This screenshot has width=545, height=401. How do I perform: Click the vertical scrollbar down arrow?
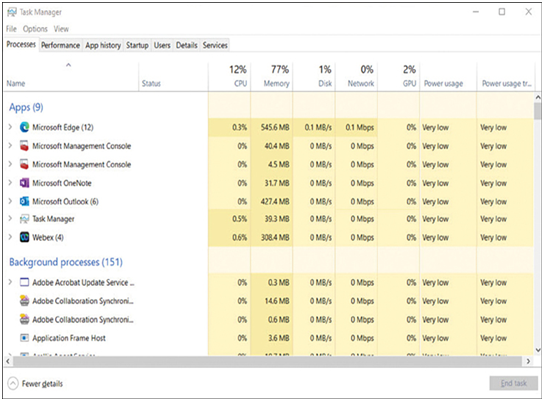point(538,350)
